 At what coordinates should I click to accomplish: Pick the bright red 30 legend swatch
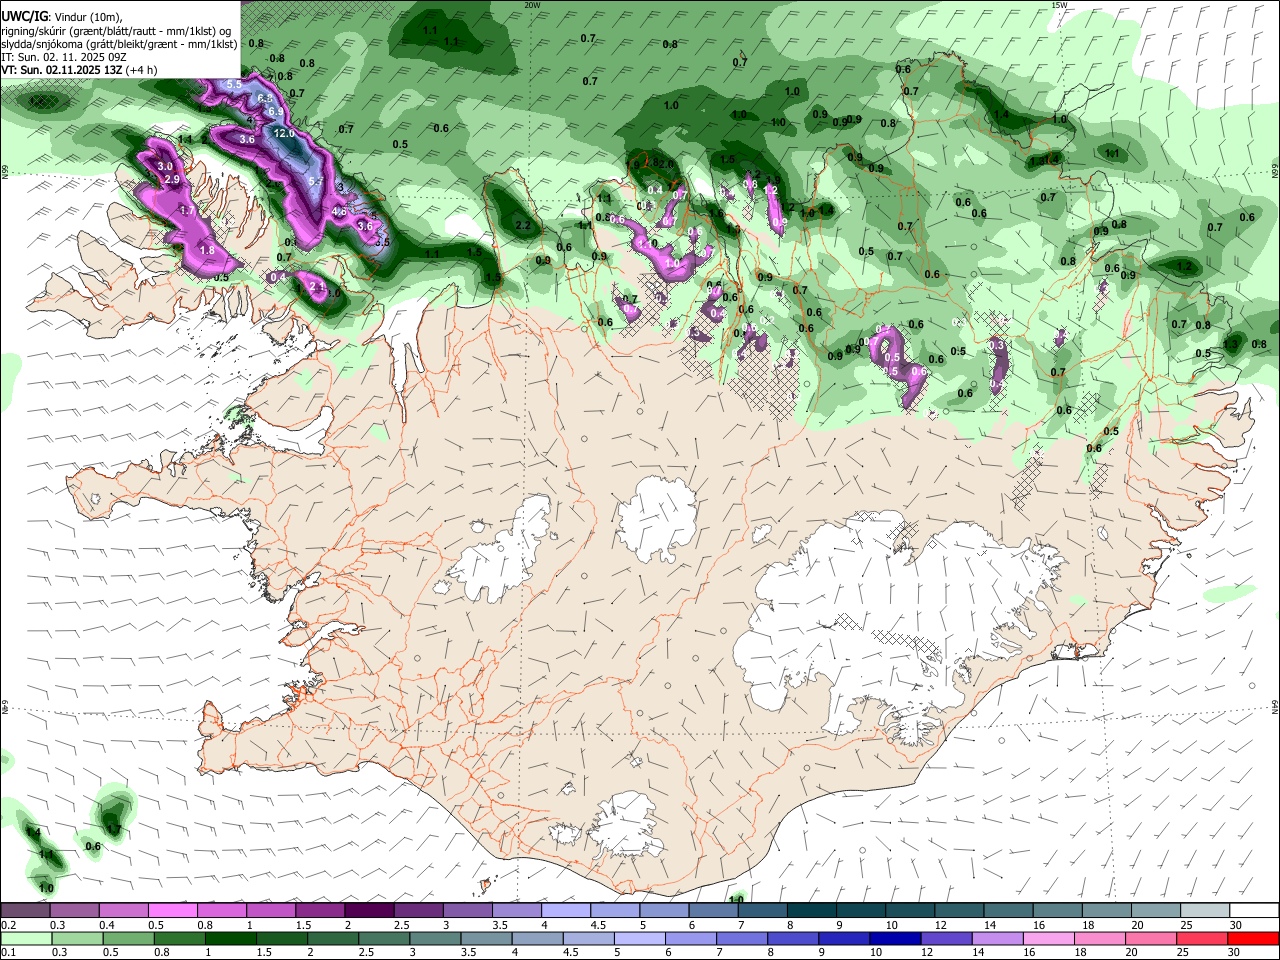(x=1253, y=939)
